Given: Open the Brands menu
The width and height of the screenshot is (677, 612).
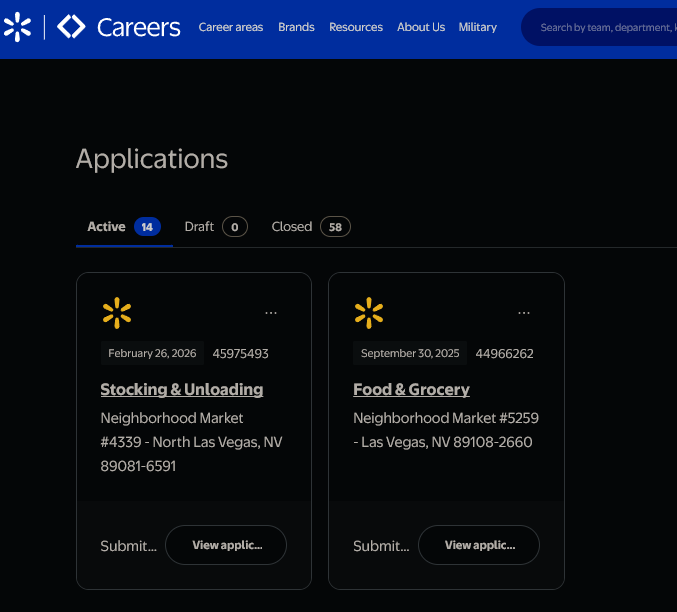Looking at the screenshot, I should (x=296, y=27).
